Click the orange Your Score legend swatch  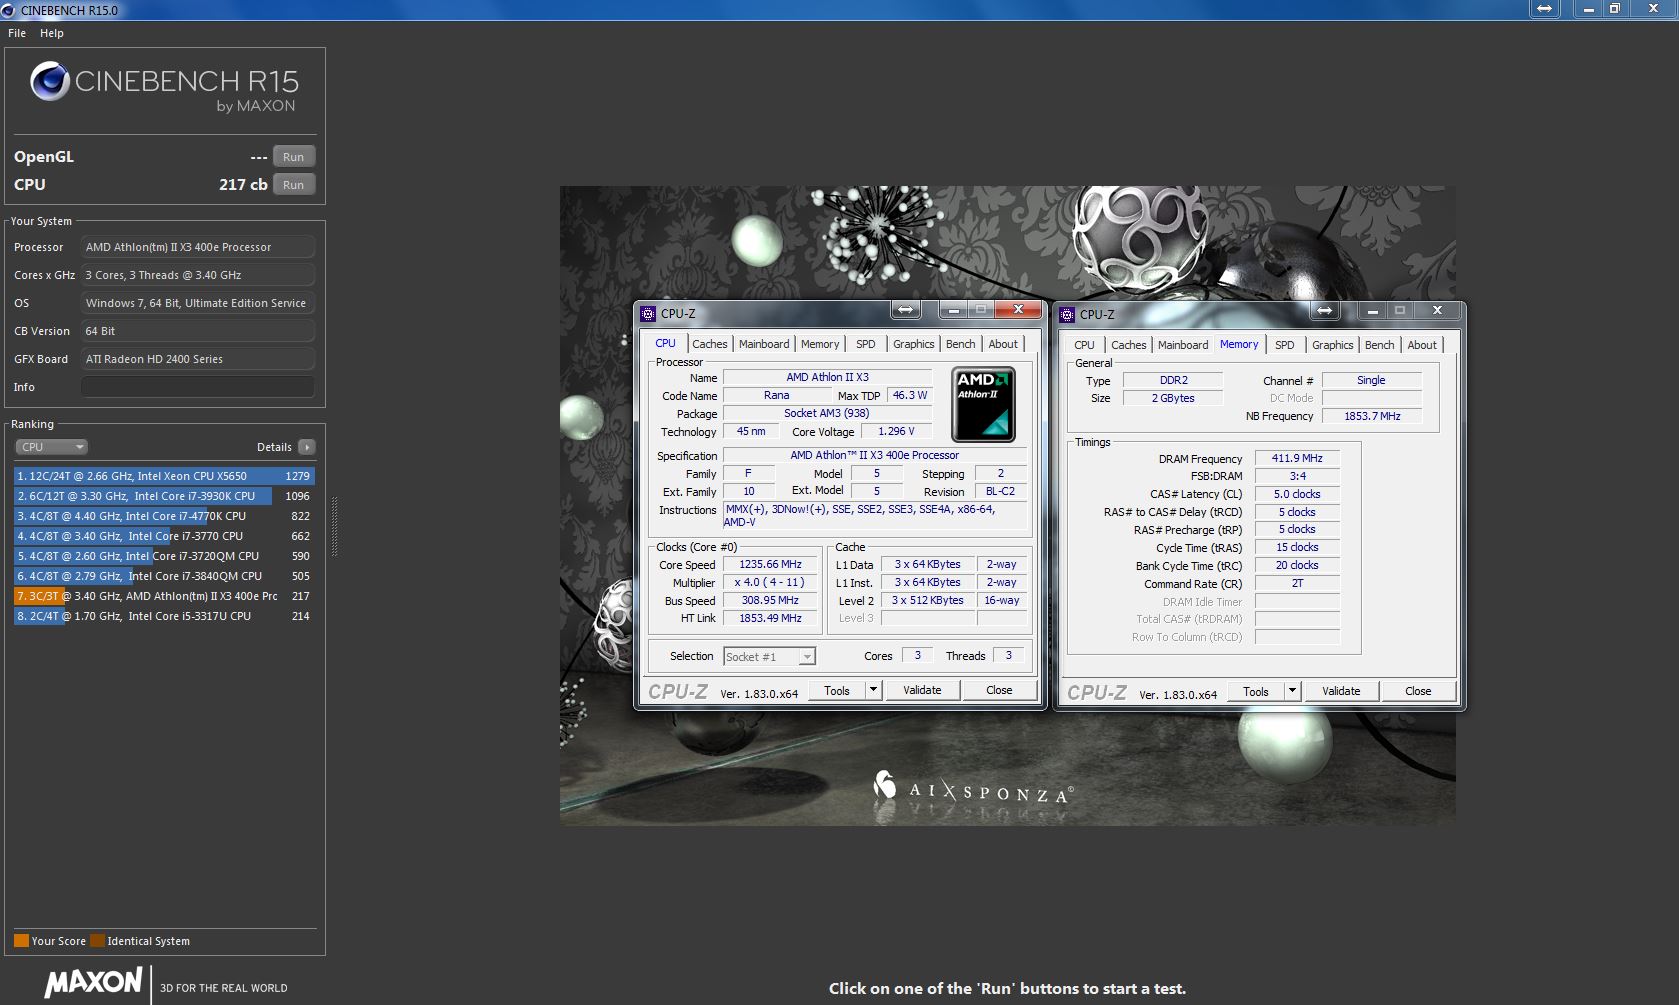21,940
